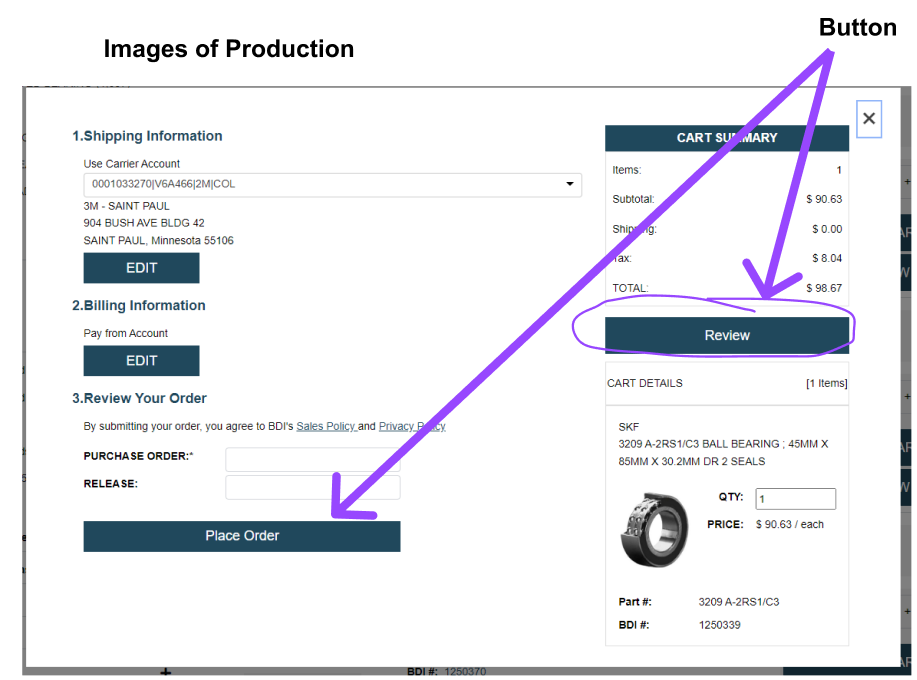Select the price $ 90.63 / each
This screenshot has height=680, width=917.
[790, 524]
